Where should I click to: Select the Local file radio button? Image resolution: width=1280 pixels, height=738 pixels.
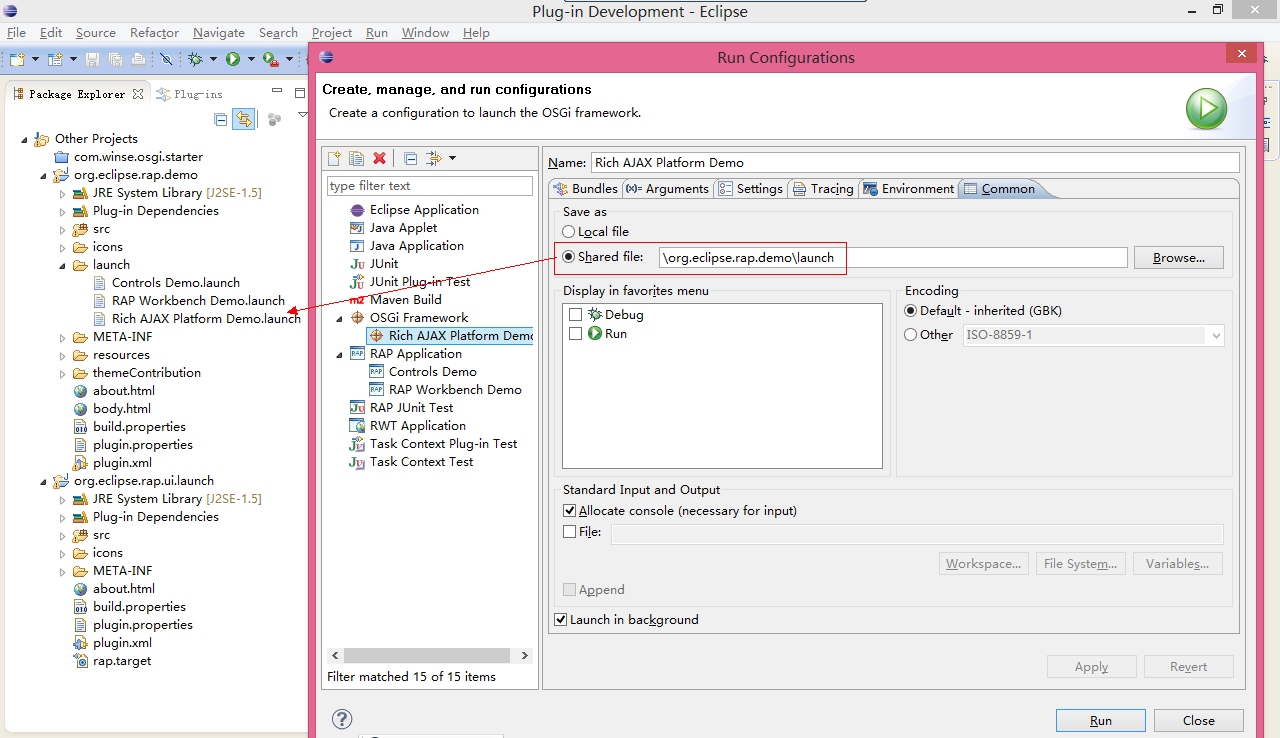[569, 232]
